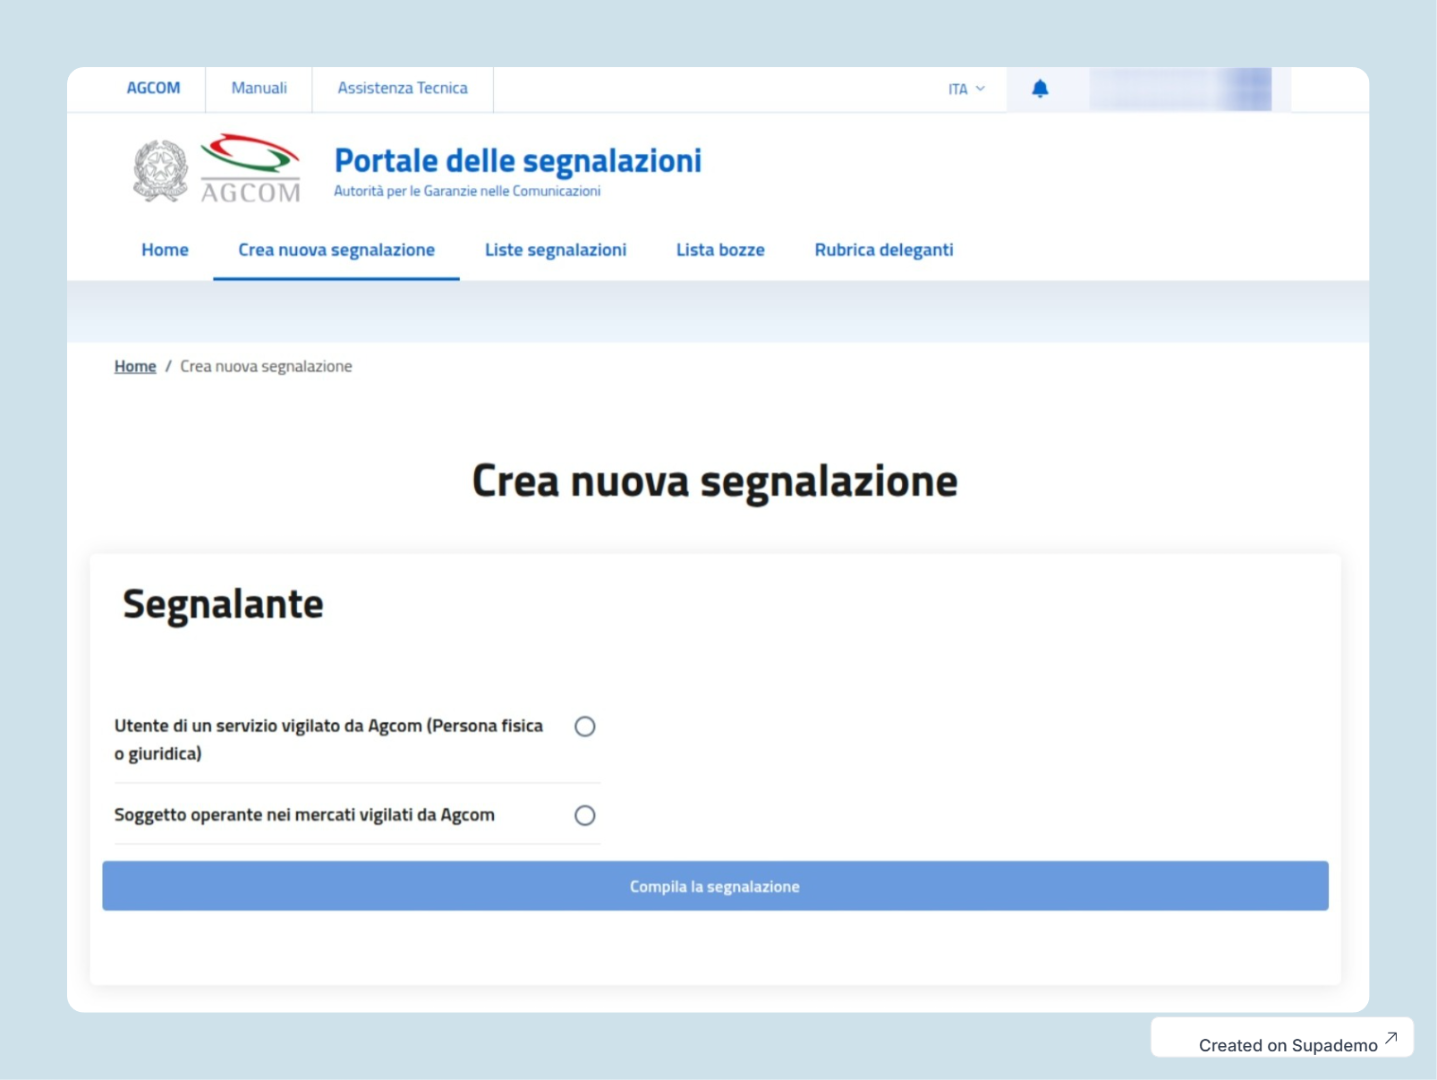1437x1080 pixels.
Task: Open the Lista bozze tab
Action: point(720,250)
